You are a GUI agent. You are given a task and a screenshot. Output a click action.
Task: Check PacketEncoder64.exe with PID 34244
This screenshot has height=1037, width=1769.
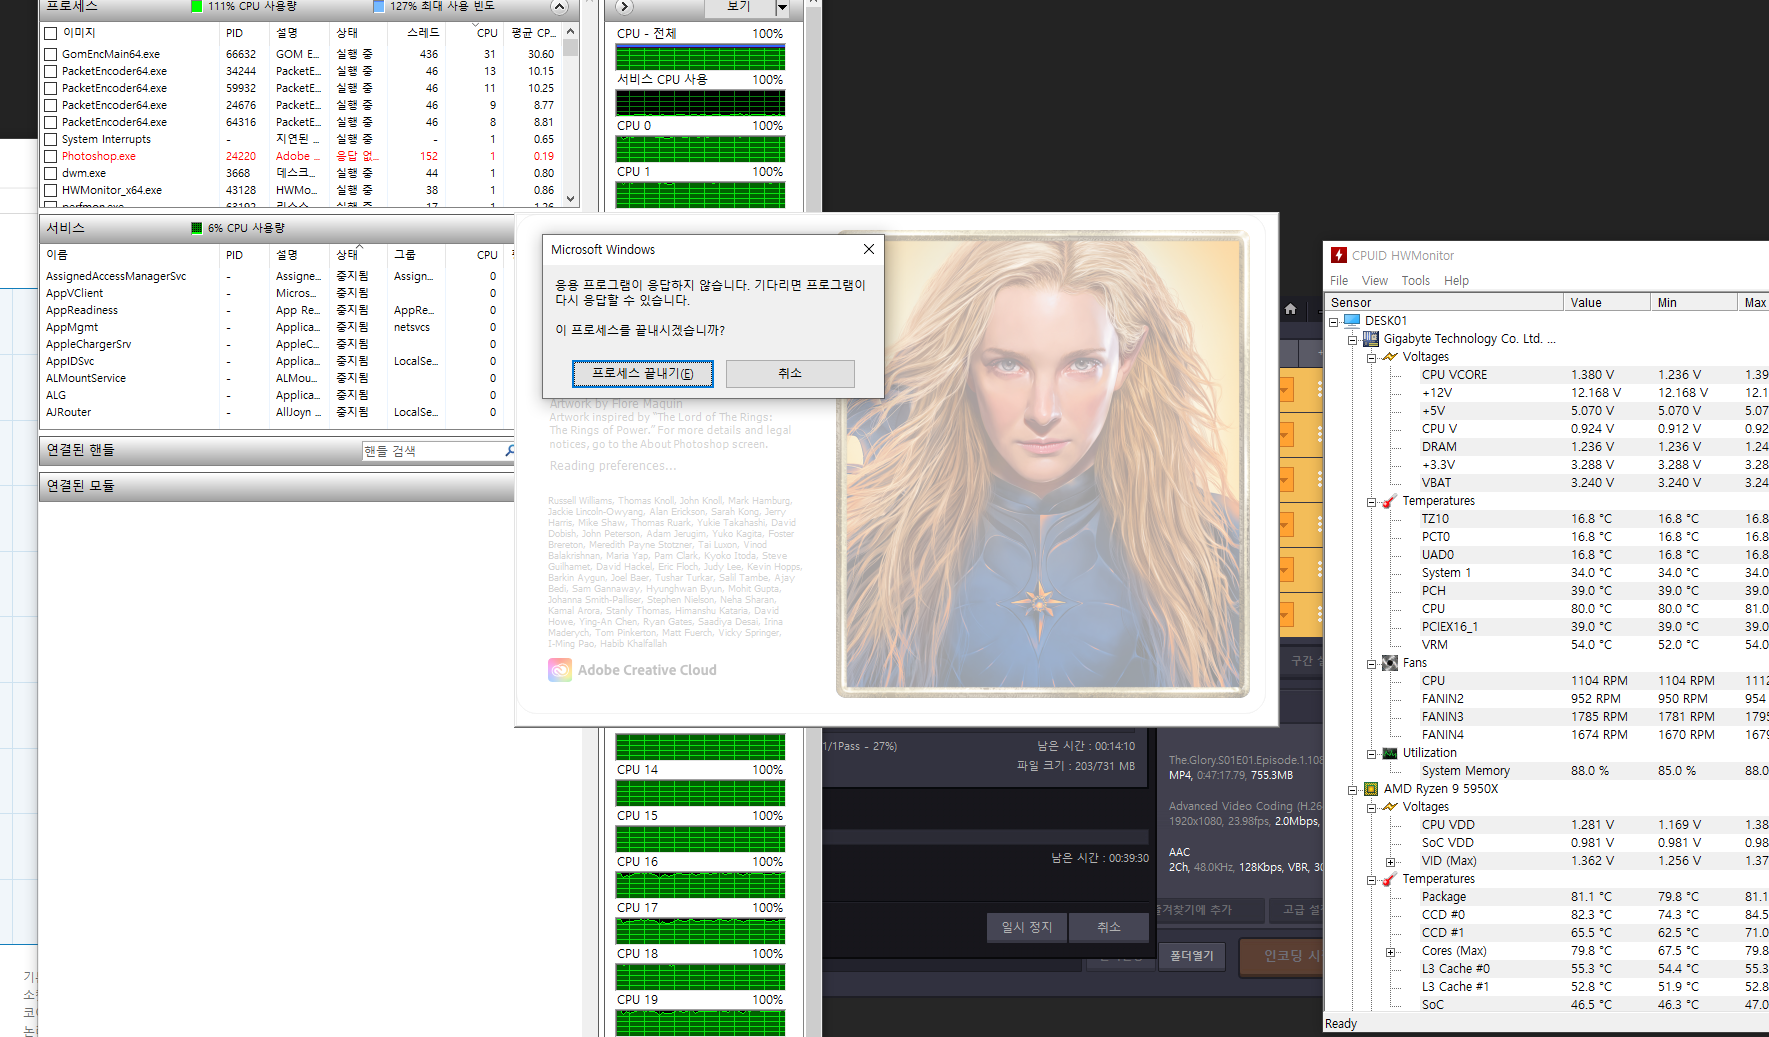point(50,71)
